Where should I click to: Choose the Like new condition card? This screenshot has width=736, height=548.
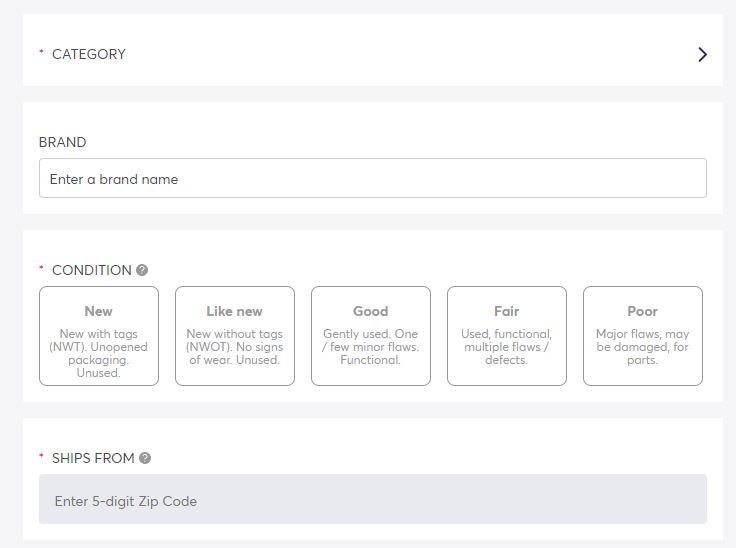(235, 336)
